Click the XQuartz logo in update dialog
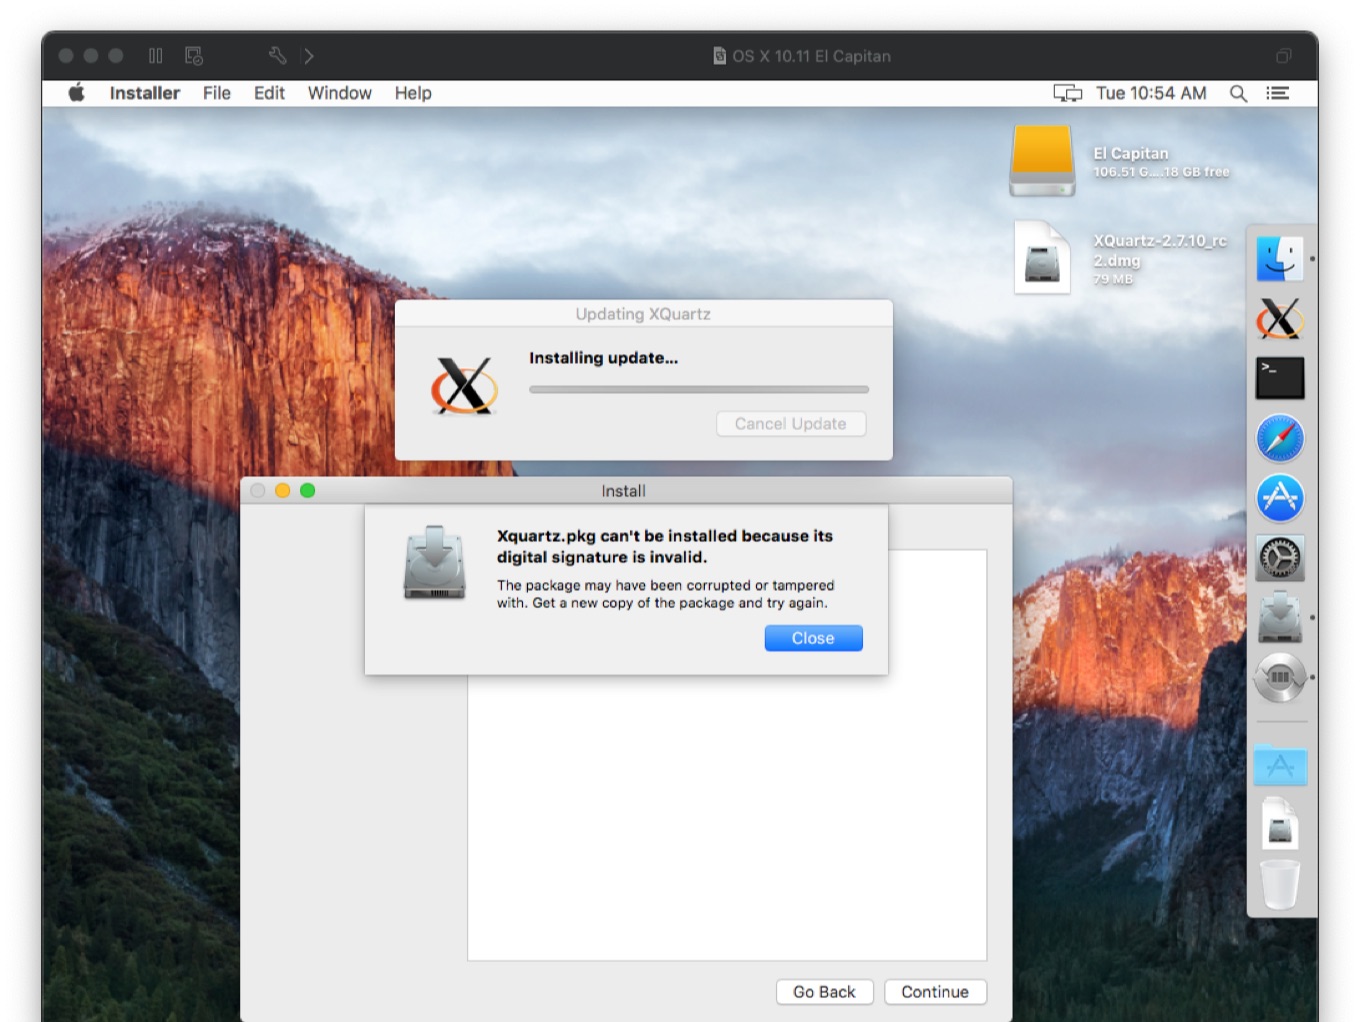Screen dimensions: 1360x1022 (464, 385)
